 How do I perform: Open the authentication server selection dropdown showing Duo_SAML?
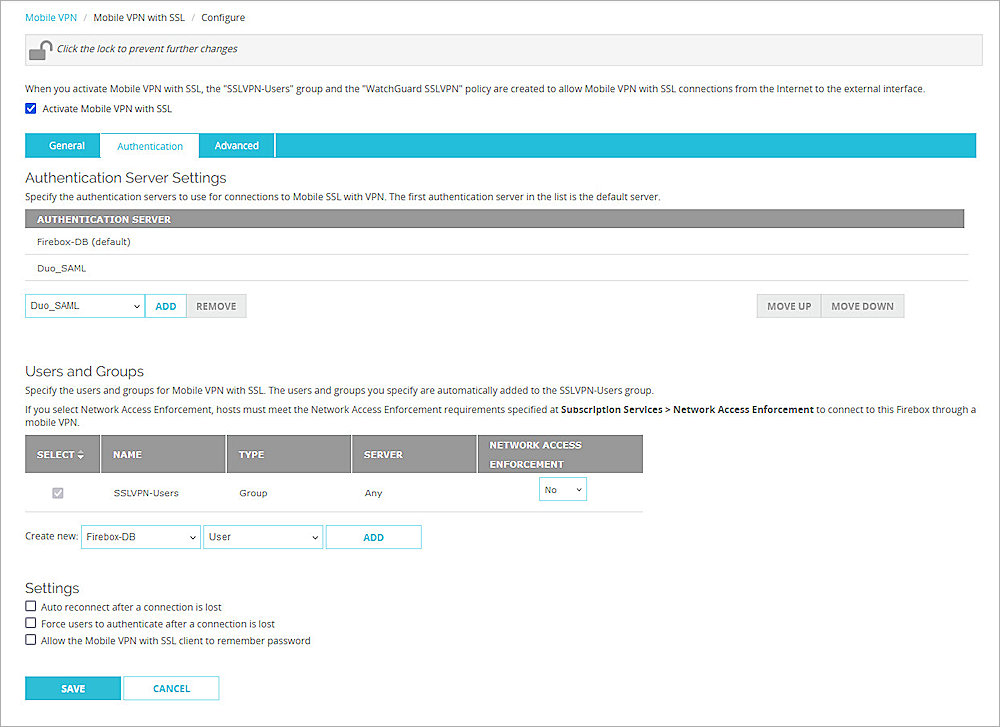(84, 305)
